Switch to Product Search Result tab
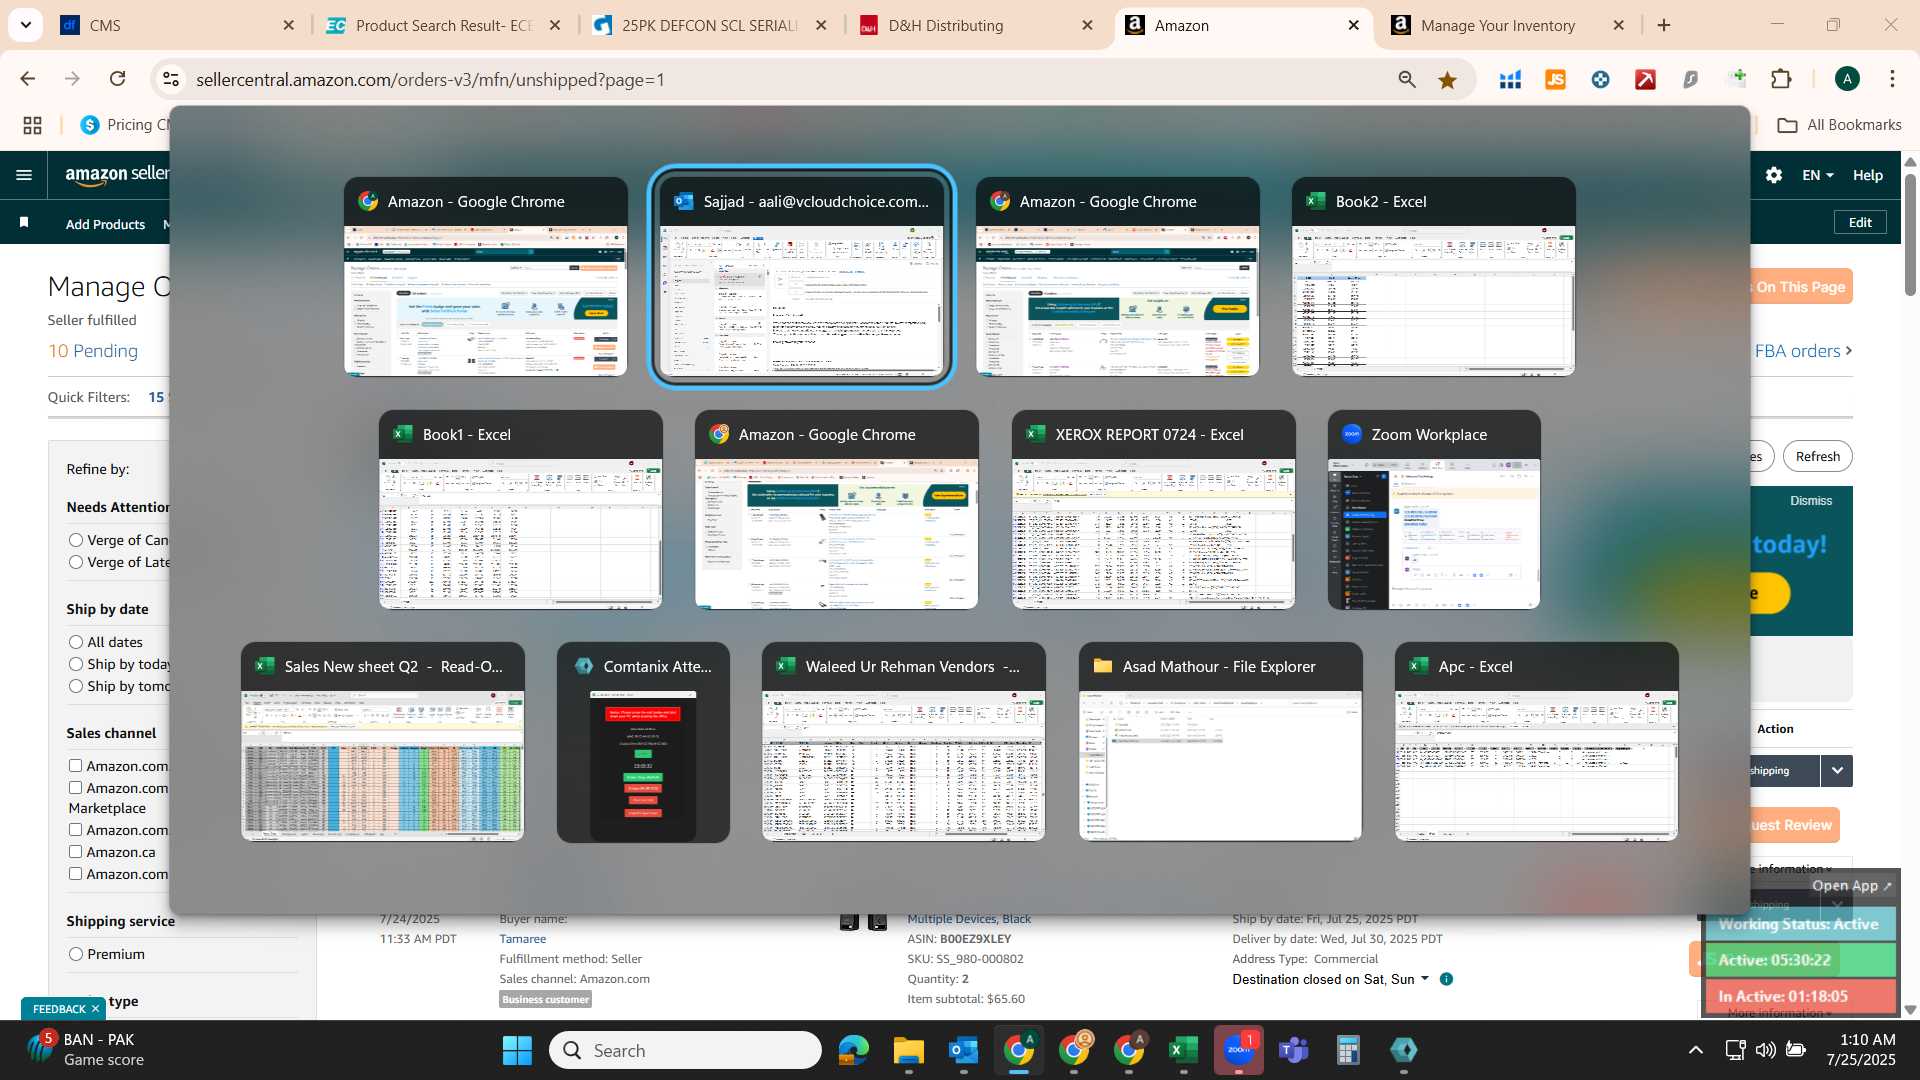 tap(444, 25)
